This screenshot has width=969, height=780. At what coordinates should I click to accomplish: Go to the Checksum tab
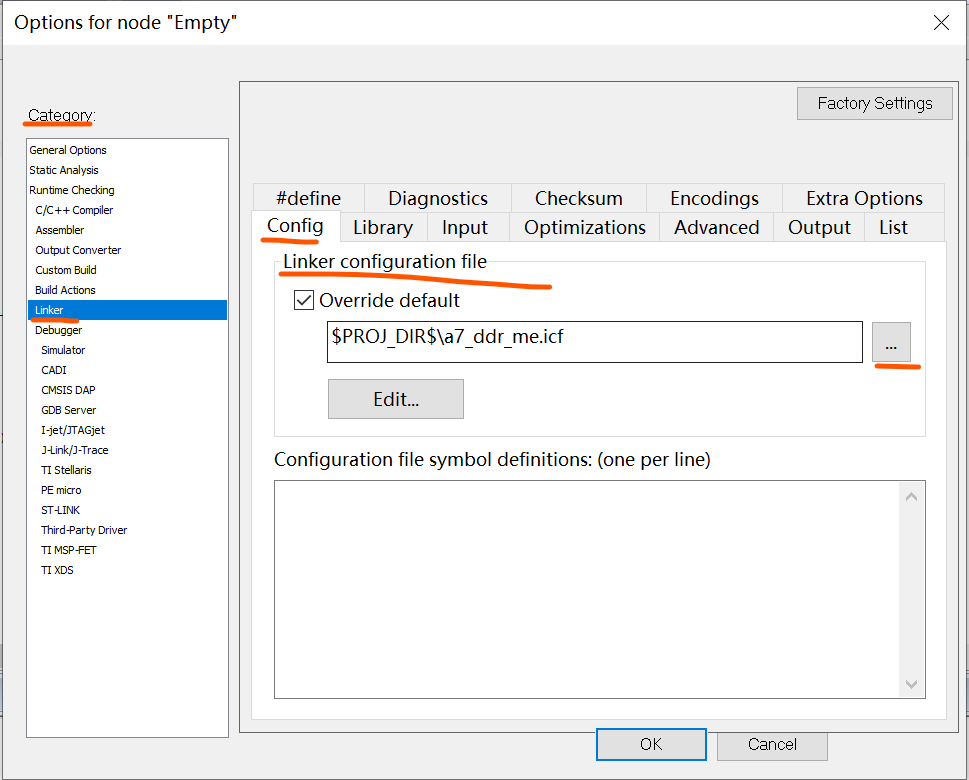point(578,198)
